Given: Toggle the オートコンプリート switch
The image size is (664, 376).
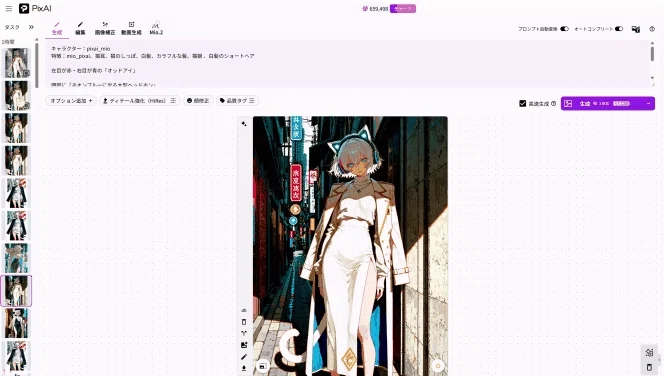Looking at the screenshot, I should click(619, 29).
